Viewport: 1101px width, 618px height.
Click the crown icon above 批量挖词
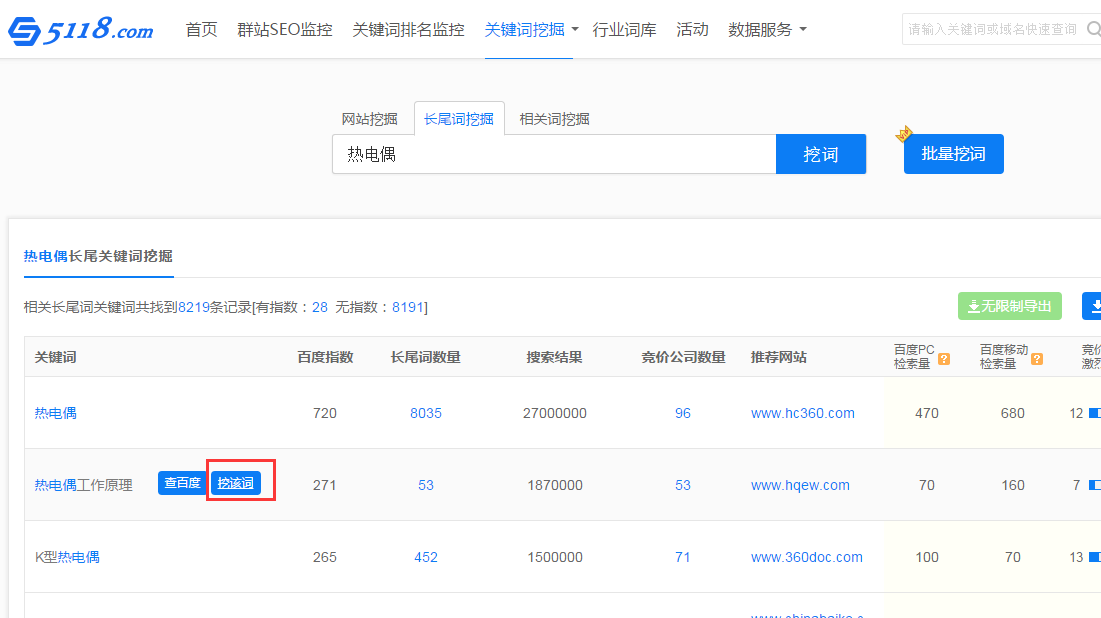(x=904, y=134)
